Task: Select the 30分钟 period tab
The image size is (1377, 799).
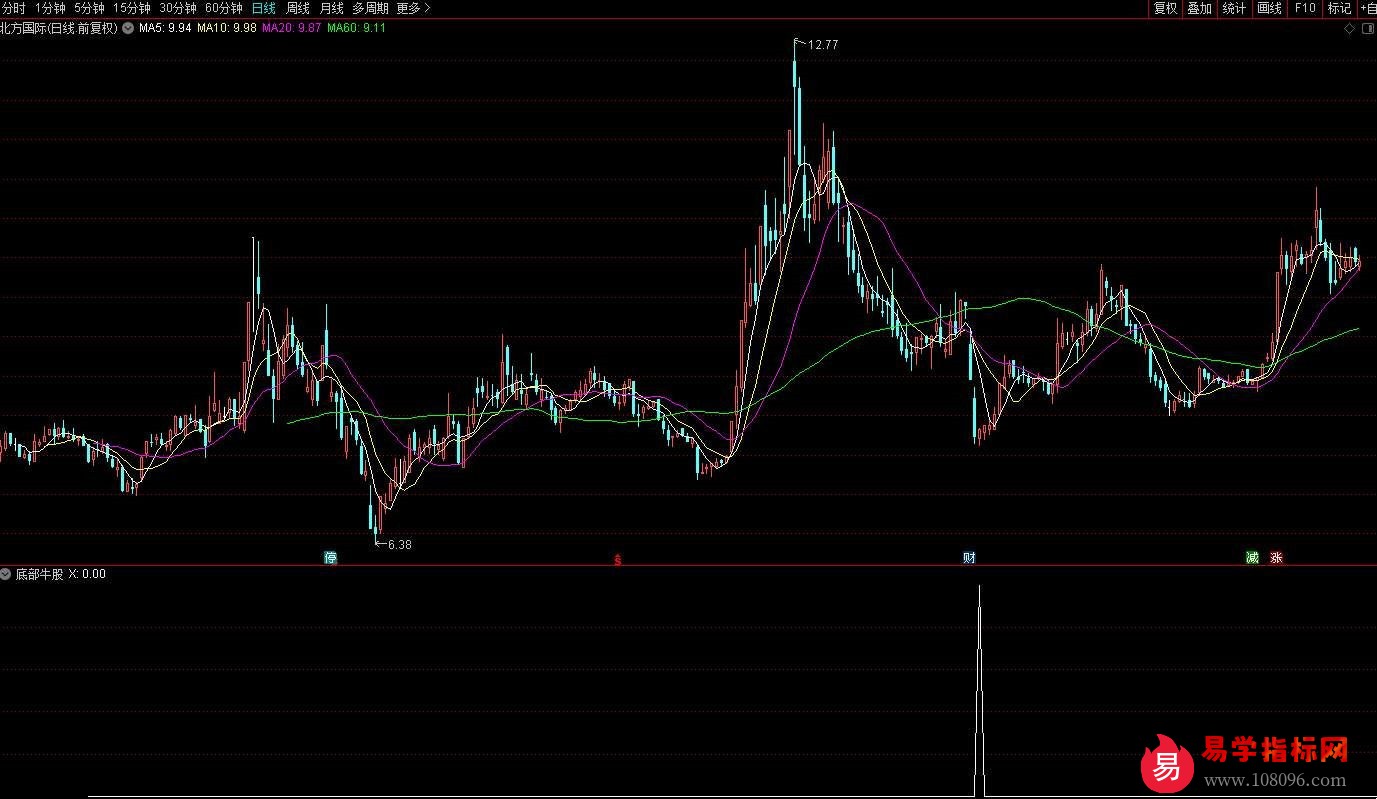Action: [x=178, y=8]
